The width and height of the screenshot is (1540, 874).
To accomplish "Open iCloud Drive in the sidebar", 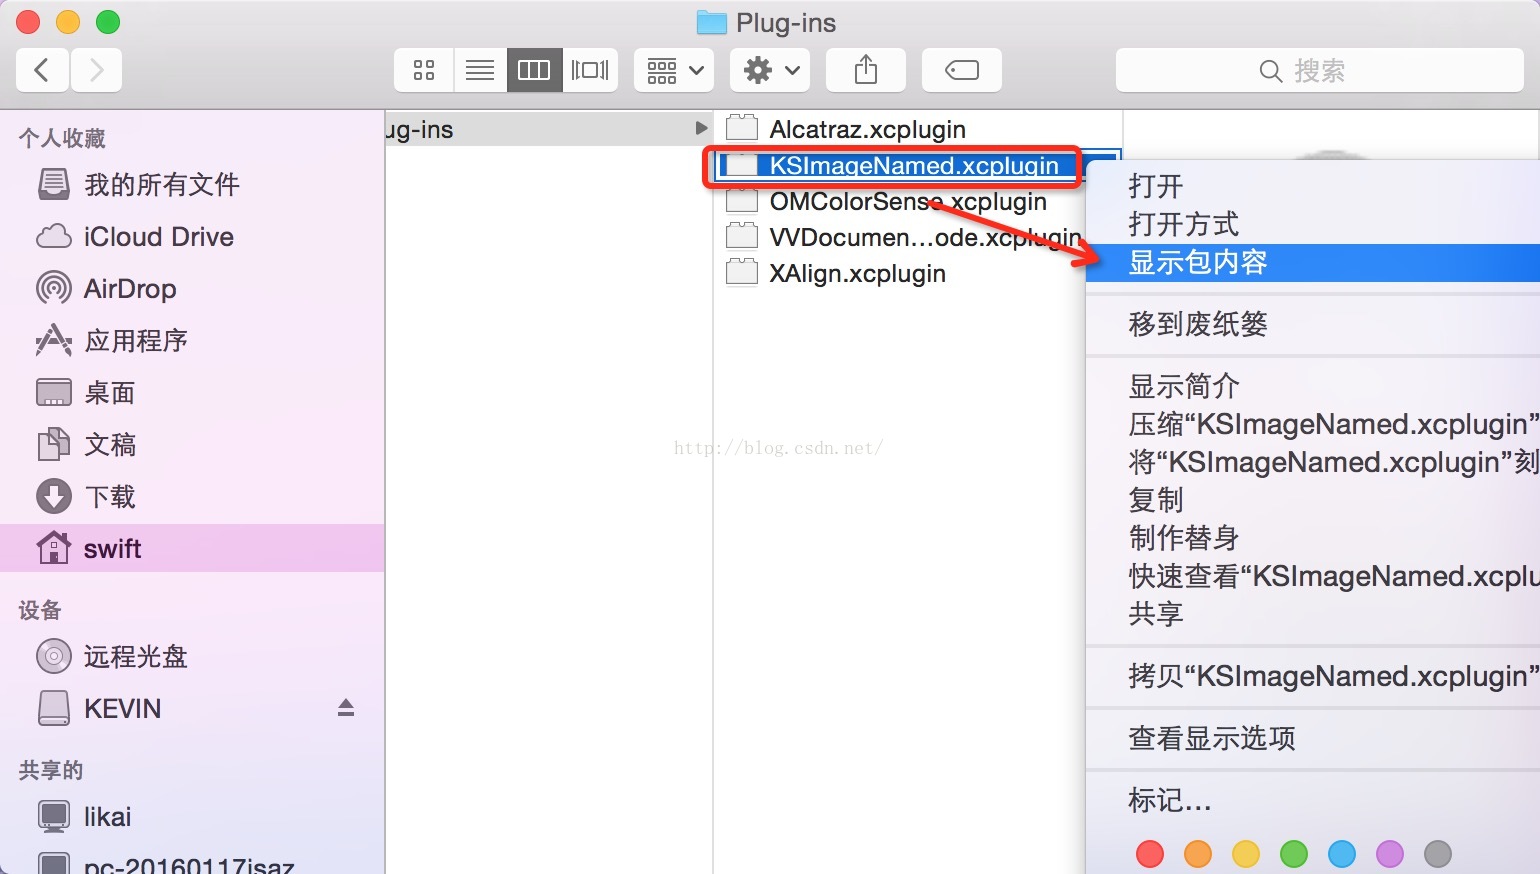I will pos(158,237).
